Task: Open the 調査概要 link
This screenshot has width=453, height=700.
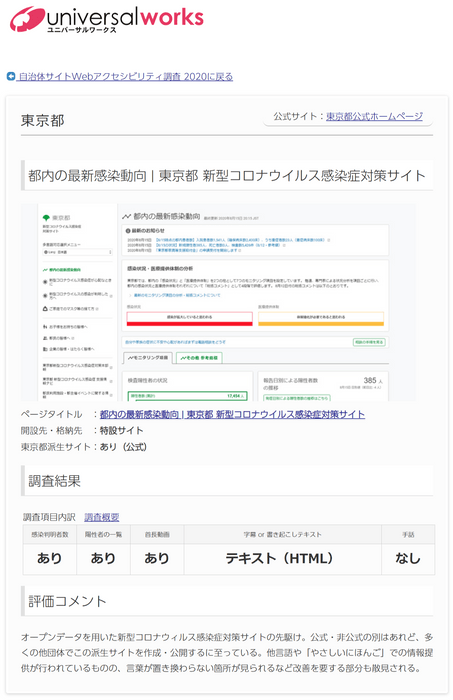Action: click(102, 517)
